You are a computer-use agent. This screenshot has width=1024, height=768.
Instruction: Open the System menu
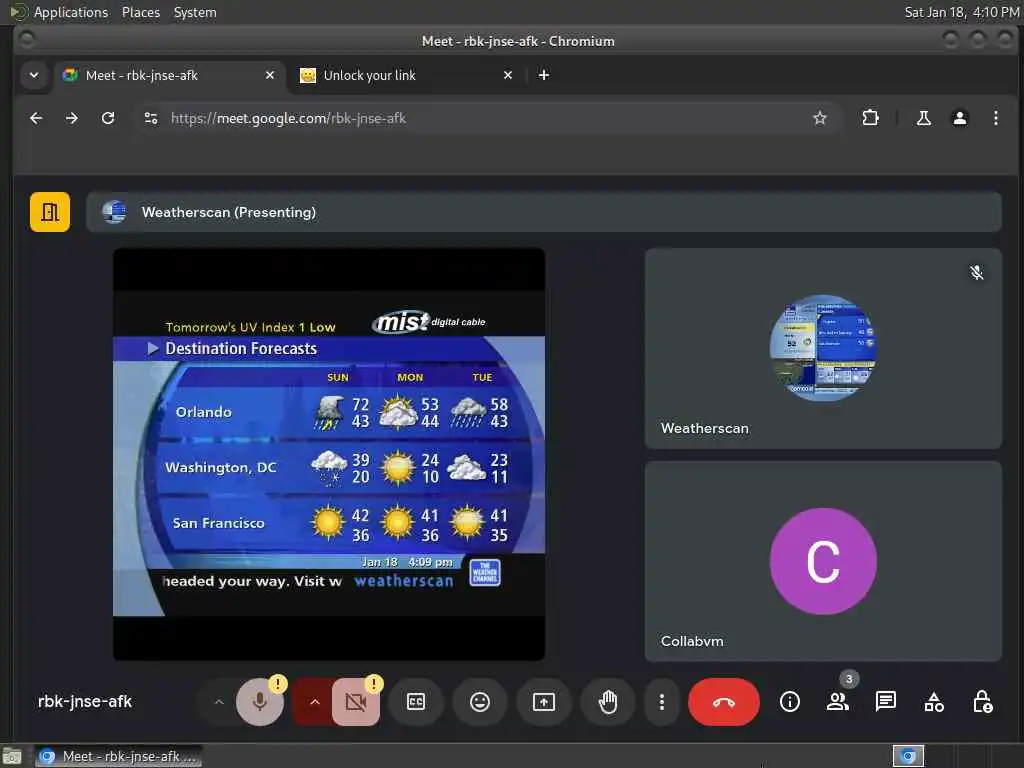point(195,12)
